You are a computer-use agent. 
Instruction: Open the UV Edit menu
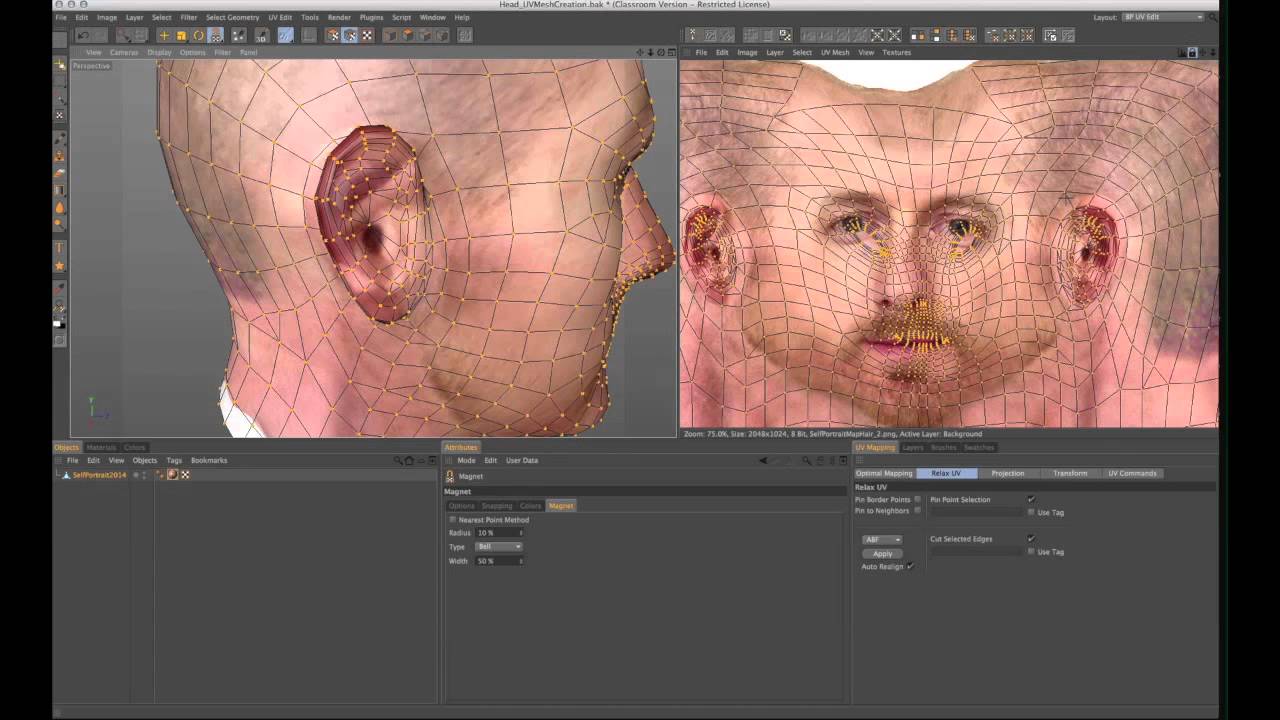(x=280, y=17)
